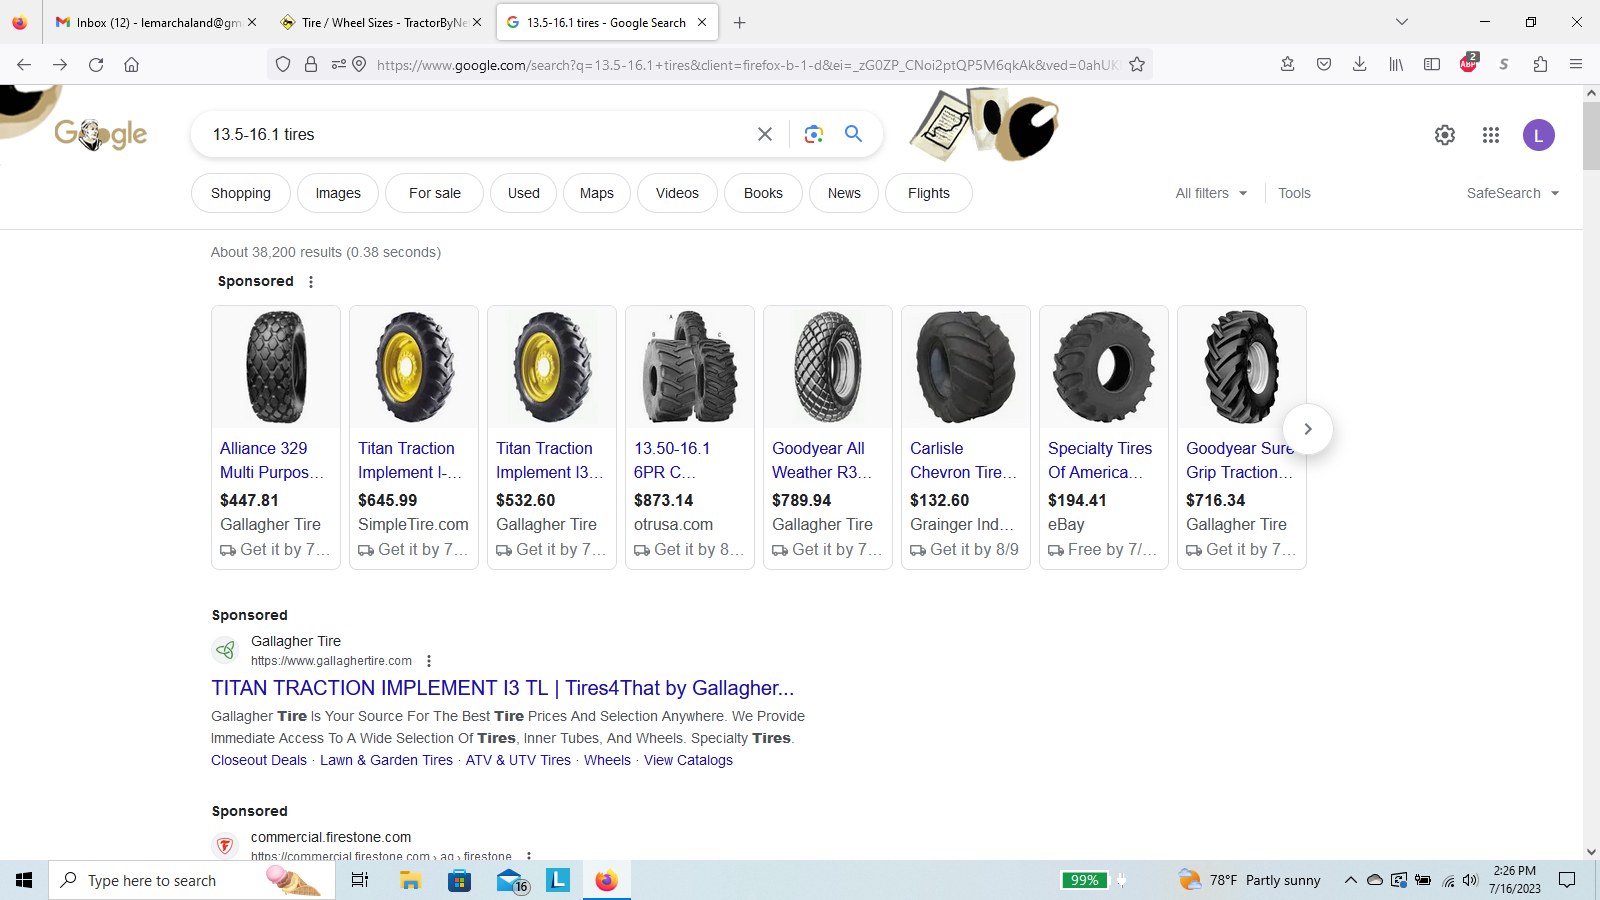Open the Alliance 329 Multi Purpose product
Viewport: 1600px width, 900px height.
click(272, 460)
